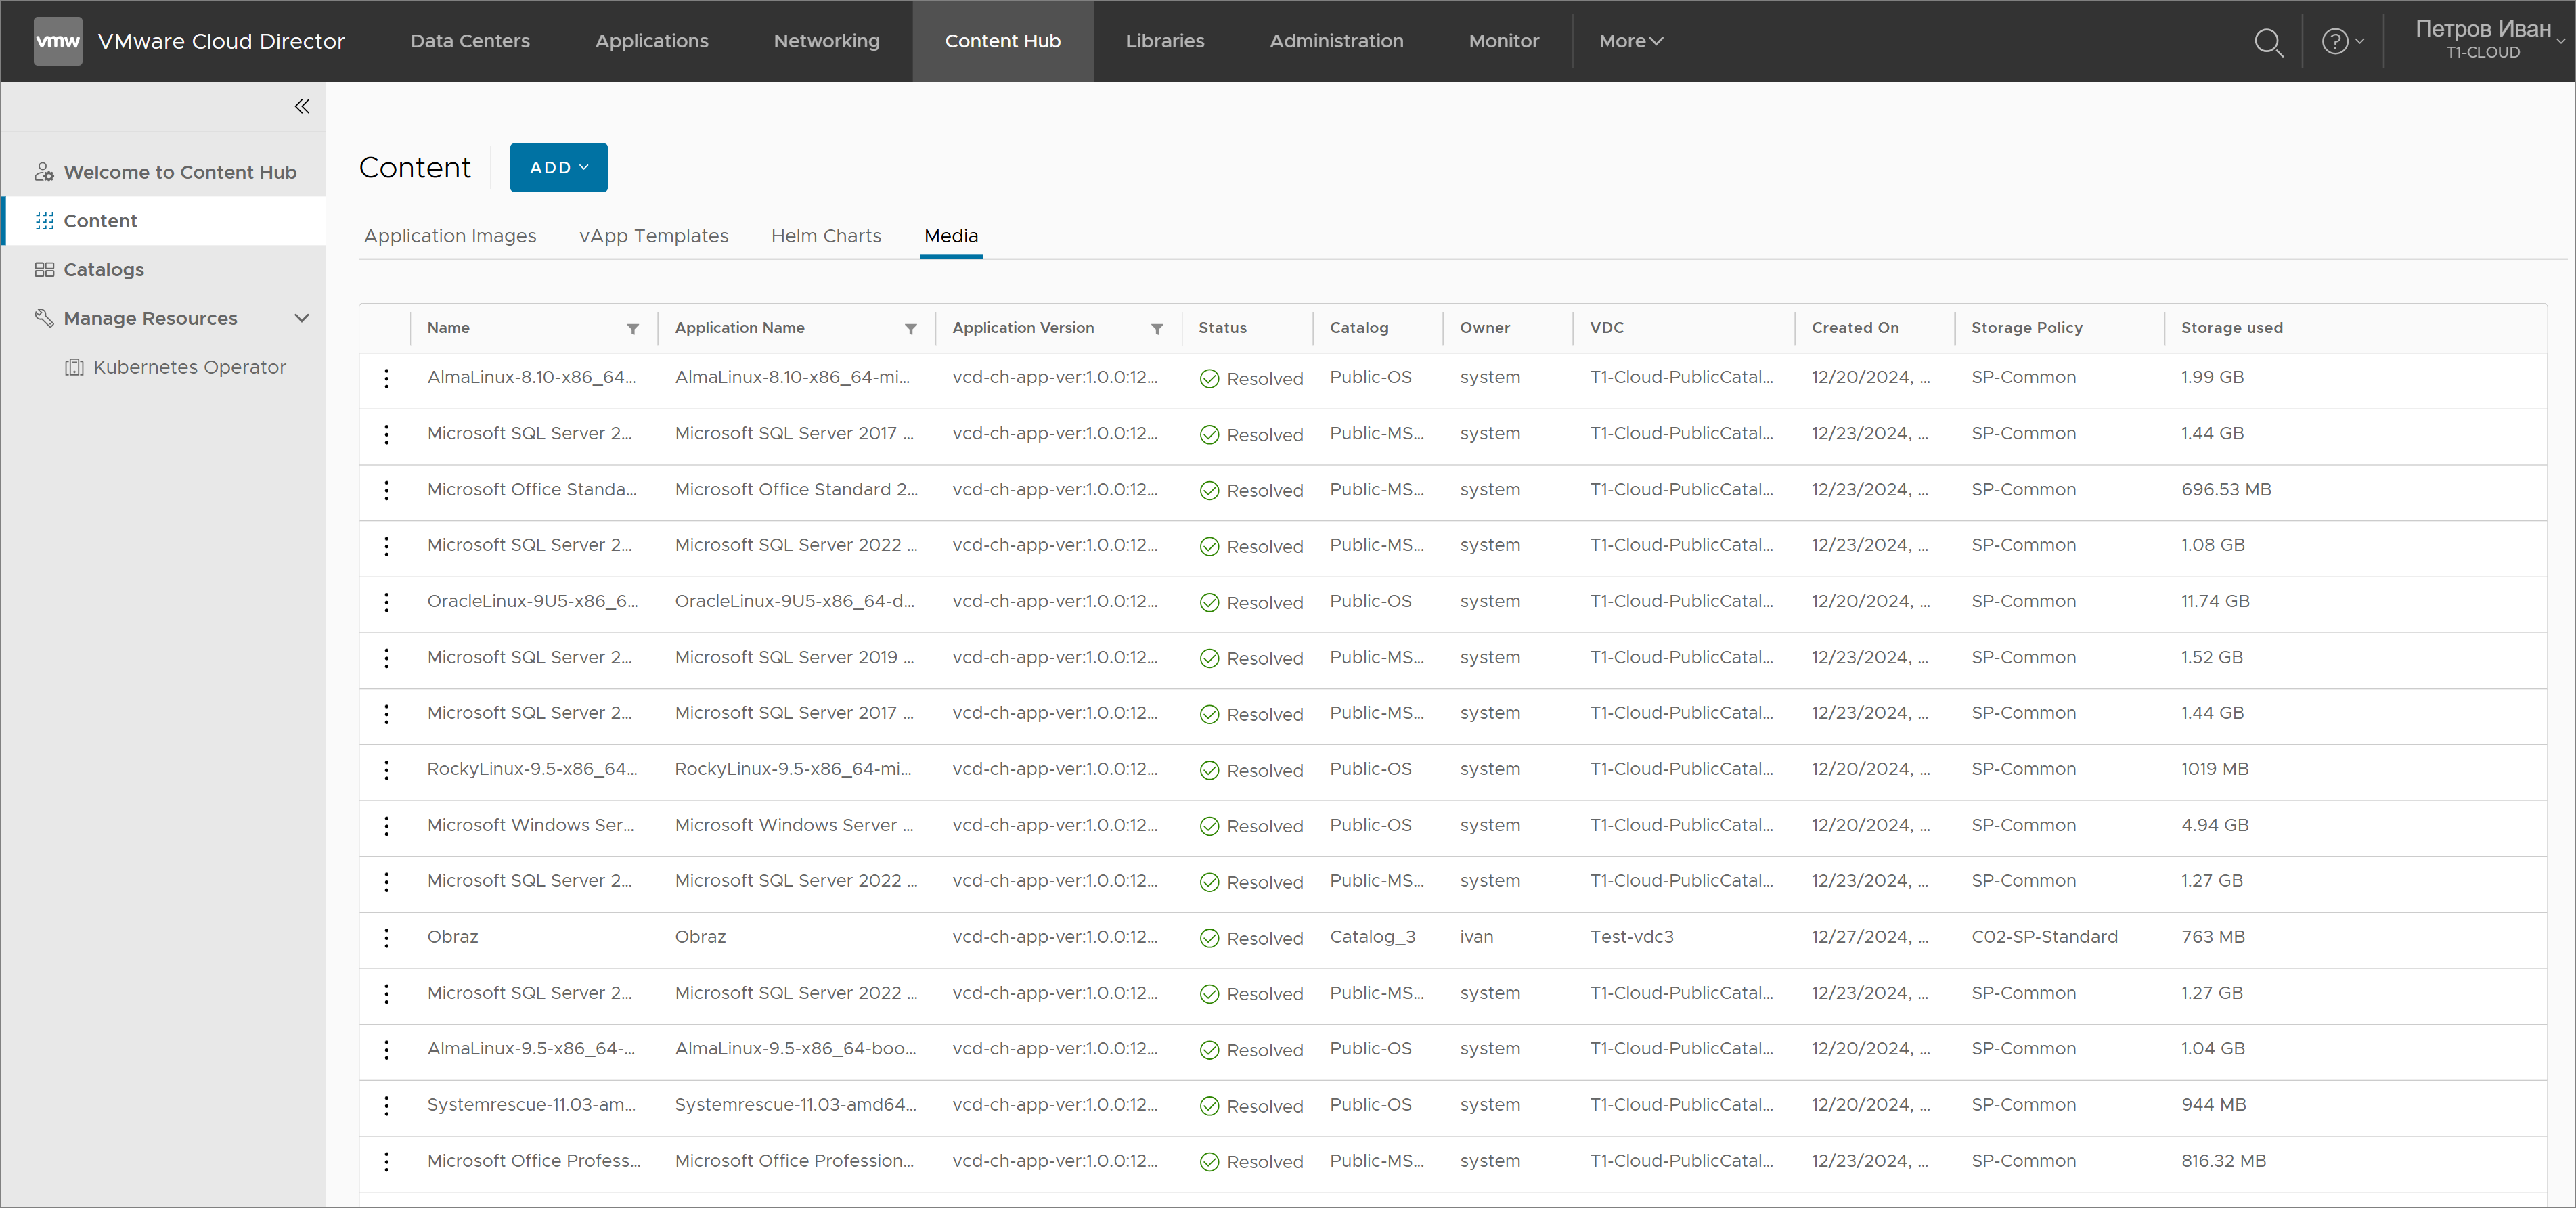The image size is (2576, 1208).
Task: Click the Kubernetes Operator icon
Action: [x=74, y=367]
